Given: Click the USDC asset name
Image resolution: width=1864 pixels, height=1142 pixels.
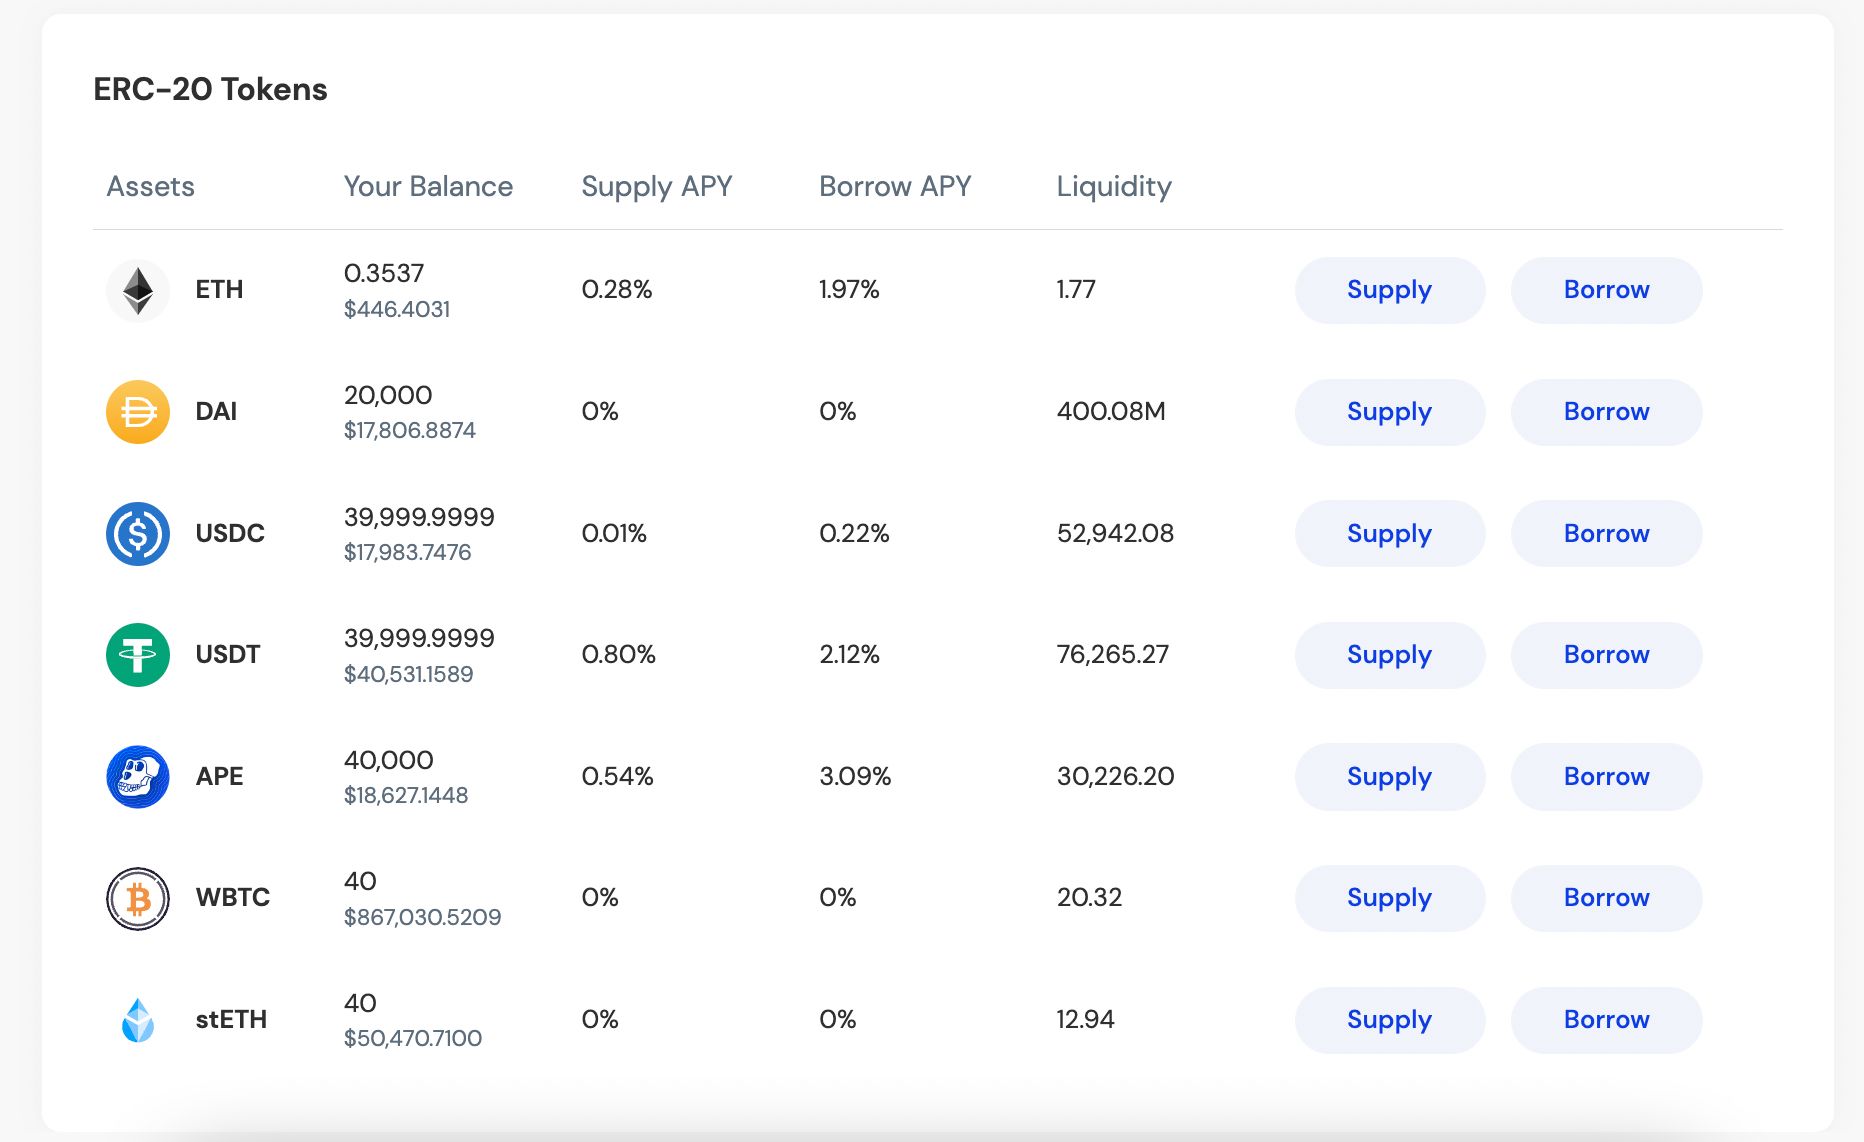Looking at the screenshot, I should pos(230,533).
